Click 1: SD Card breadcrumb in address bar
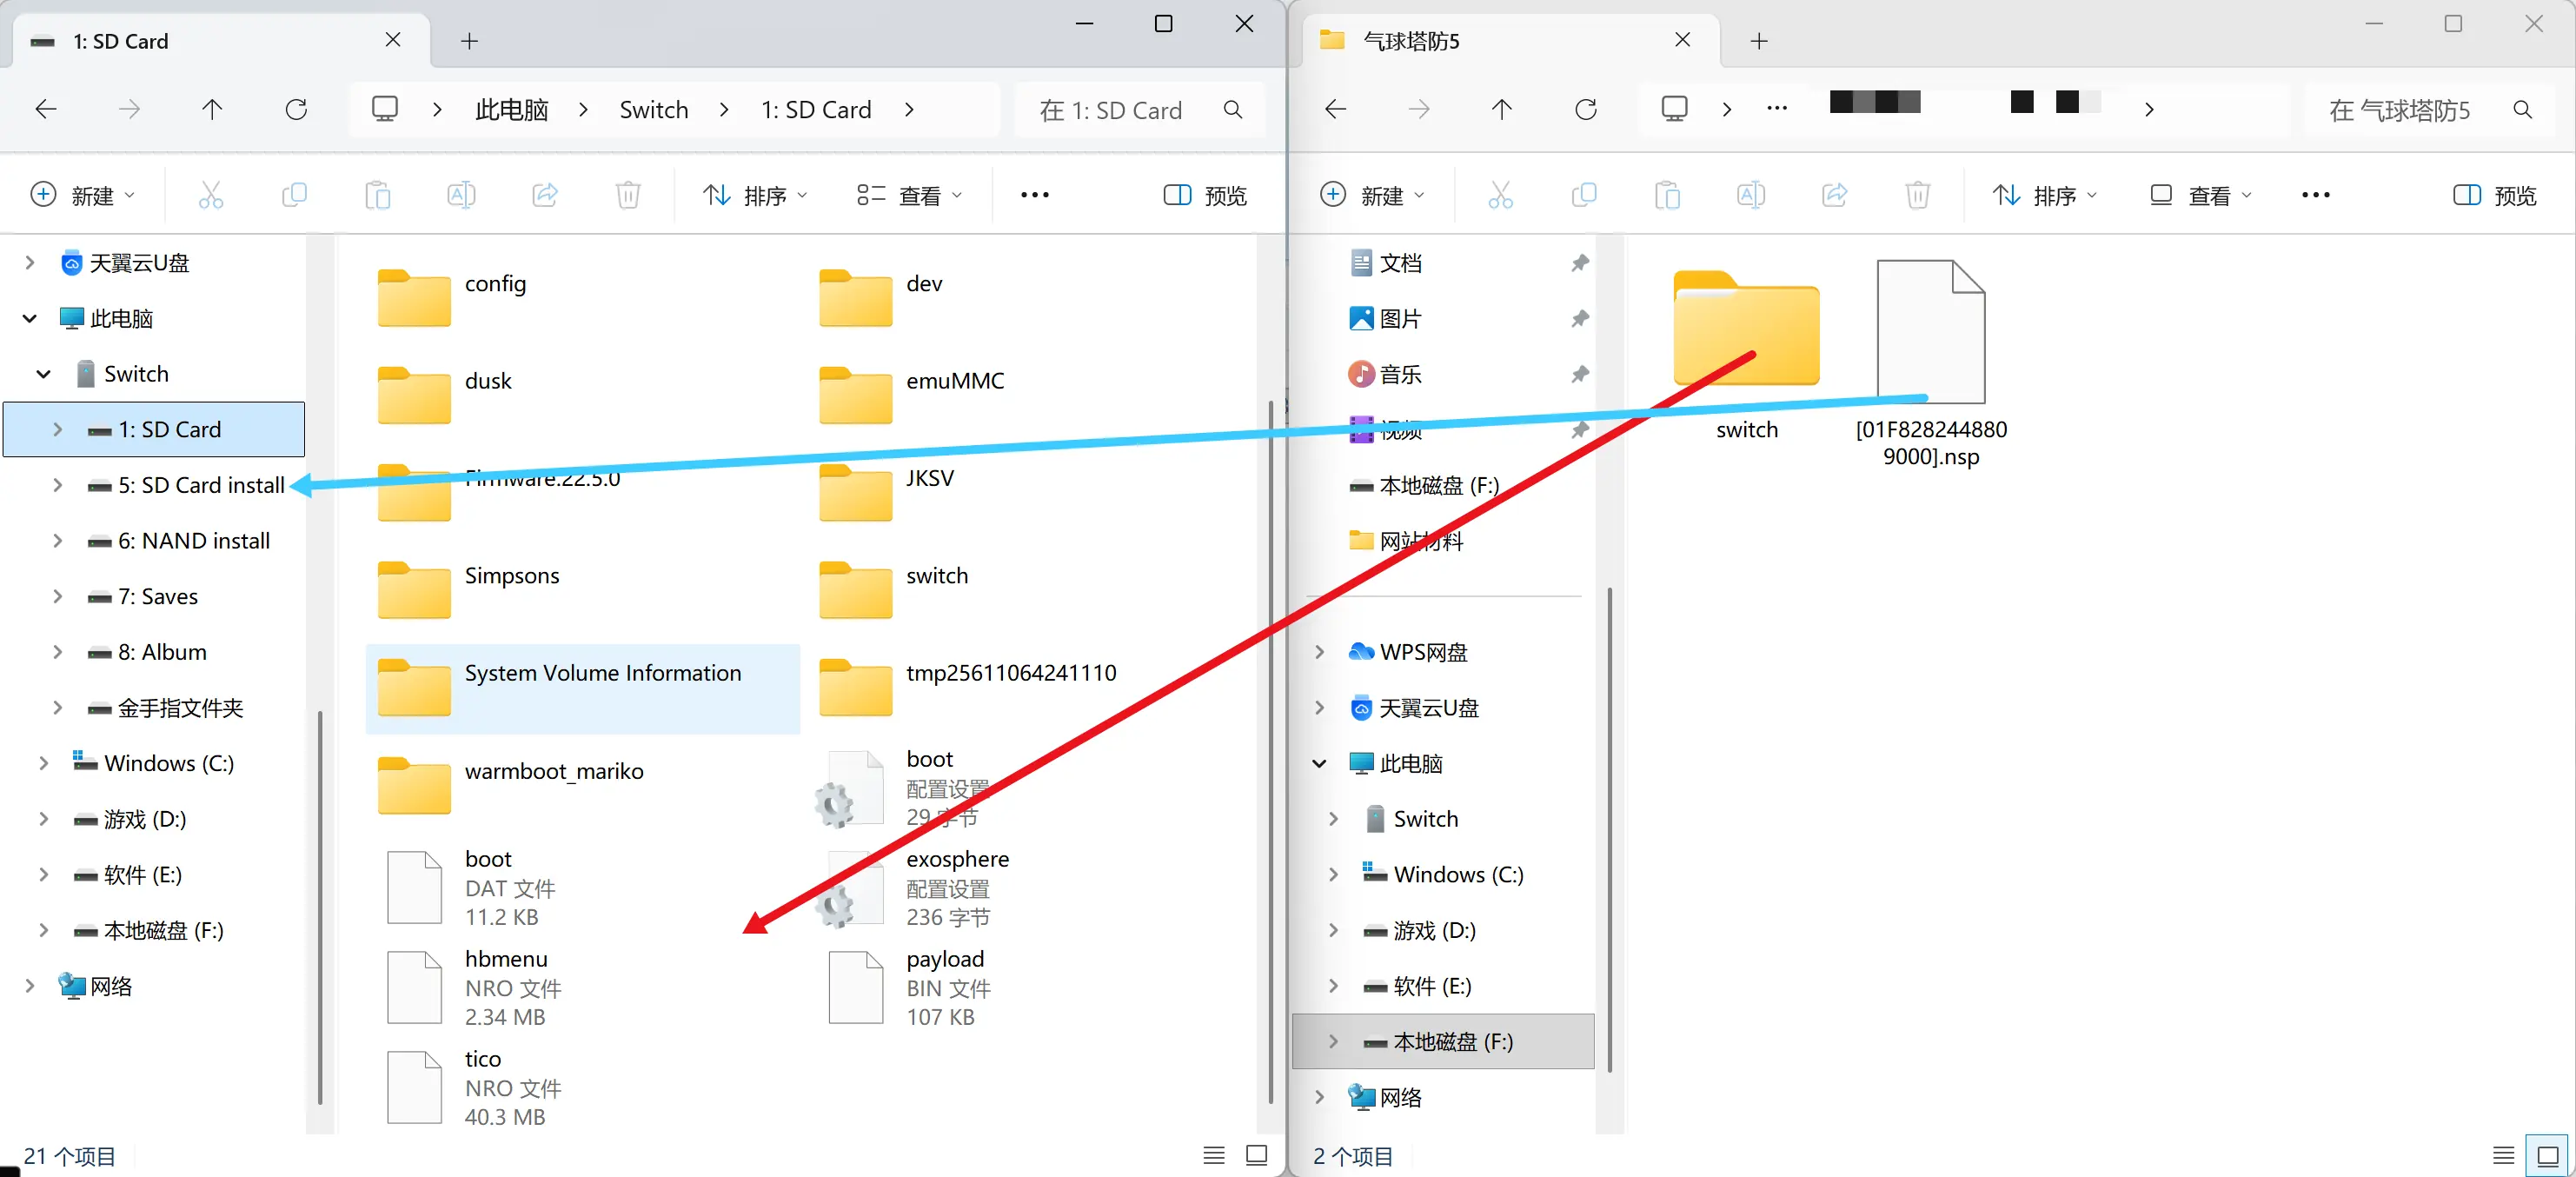 pyautogui.click(x=816, y=110)
